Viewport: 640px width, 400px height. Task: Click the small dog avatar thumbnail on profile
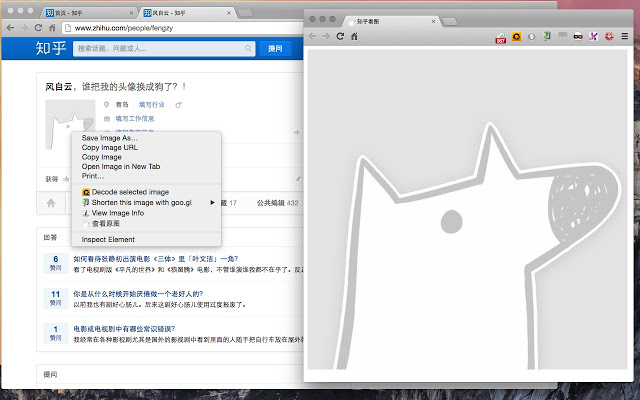click(70, 124)
